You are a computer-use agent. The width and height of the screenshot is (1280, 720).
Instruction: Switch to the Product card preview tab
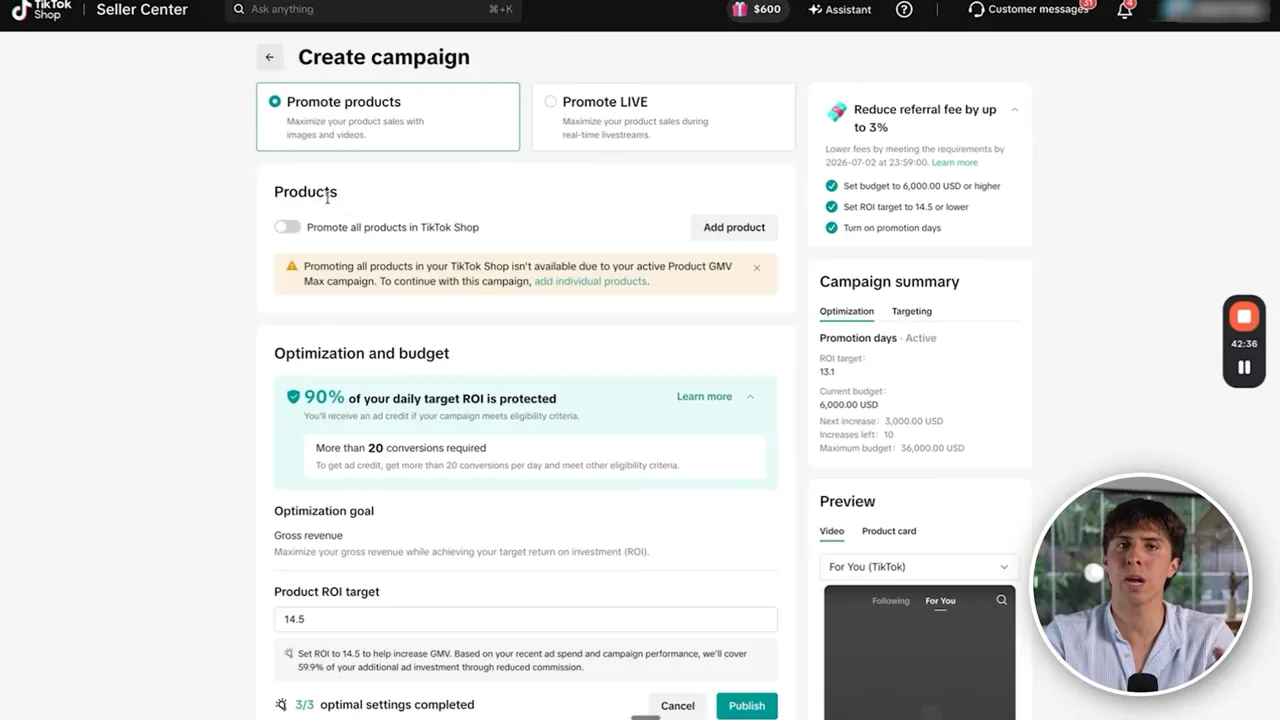tap(889, 531)
